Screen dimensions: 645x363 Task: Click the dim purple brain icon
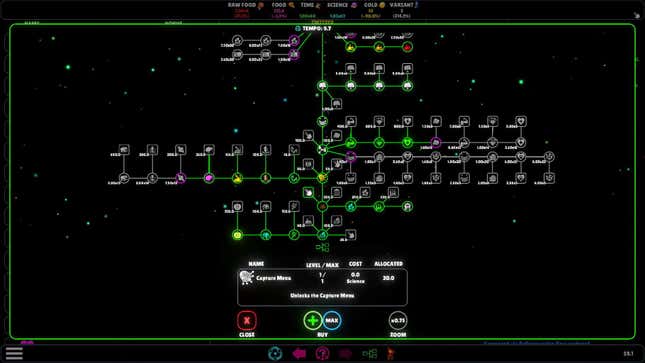pyautogui.click(x=346, y=354)
